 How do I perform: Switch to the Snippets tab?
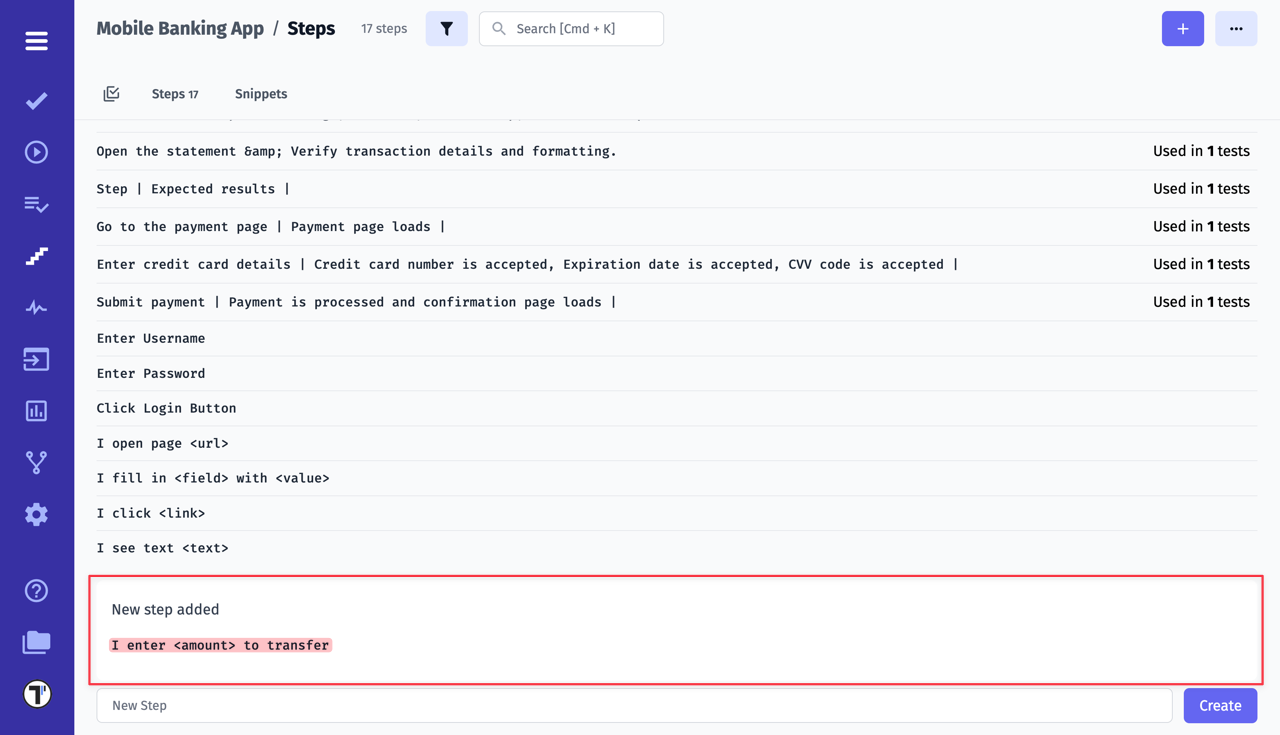point(260,93)
